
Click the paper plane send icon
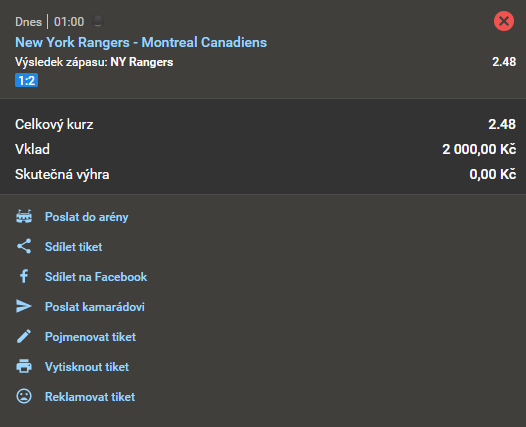24,306
